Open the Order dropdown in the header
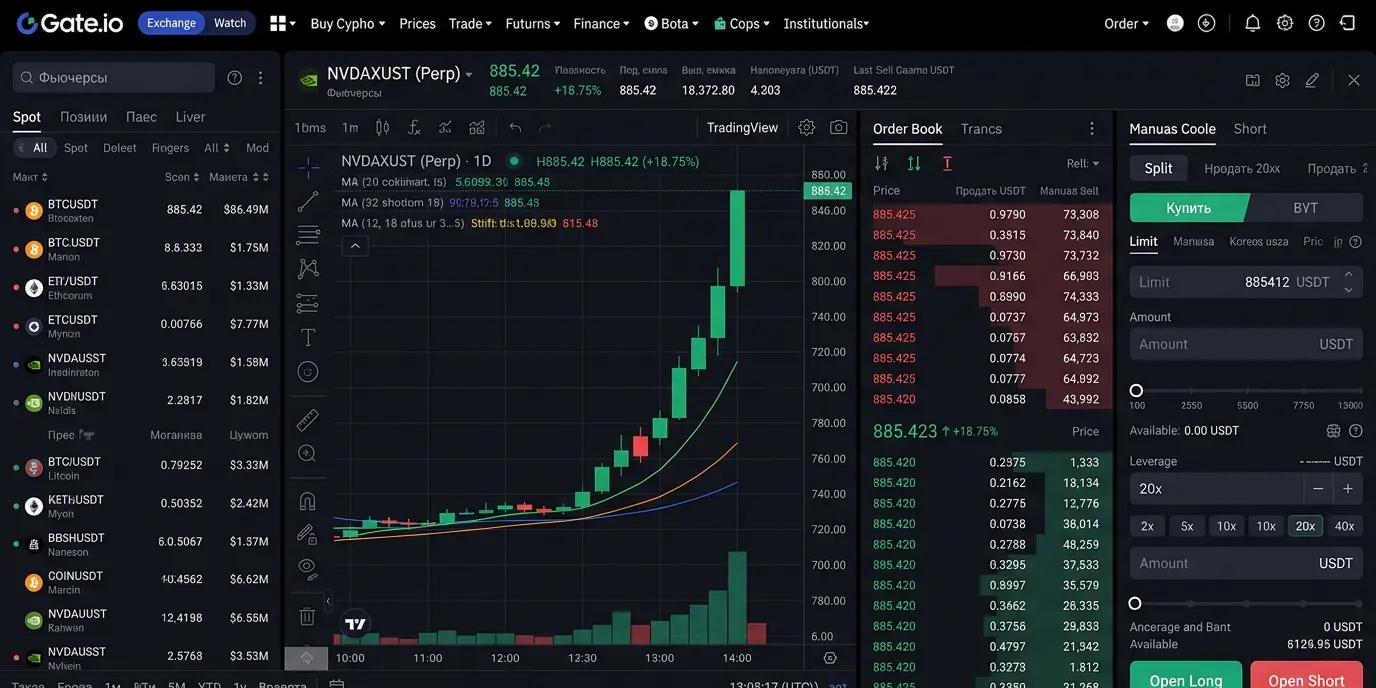1376x688 pixels. tap(1126, 23)
